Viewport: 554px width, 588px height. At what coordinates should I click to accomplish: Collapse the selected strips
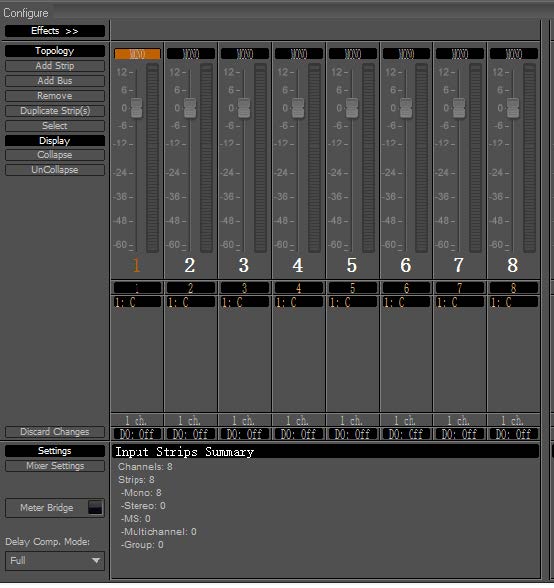(x=55, y=155)
